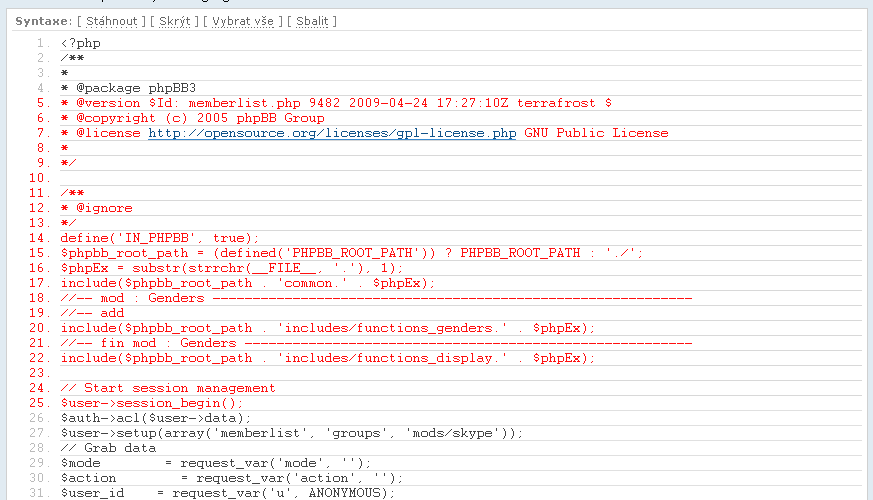
Task: Click the @copyright 2005 phpBB Group line
Action: [x=192, y=118]
